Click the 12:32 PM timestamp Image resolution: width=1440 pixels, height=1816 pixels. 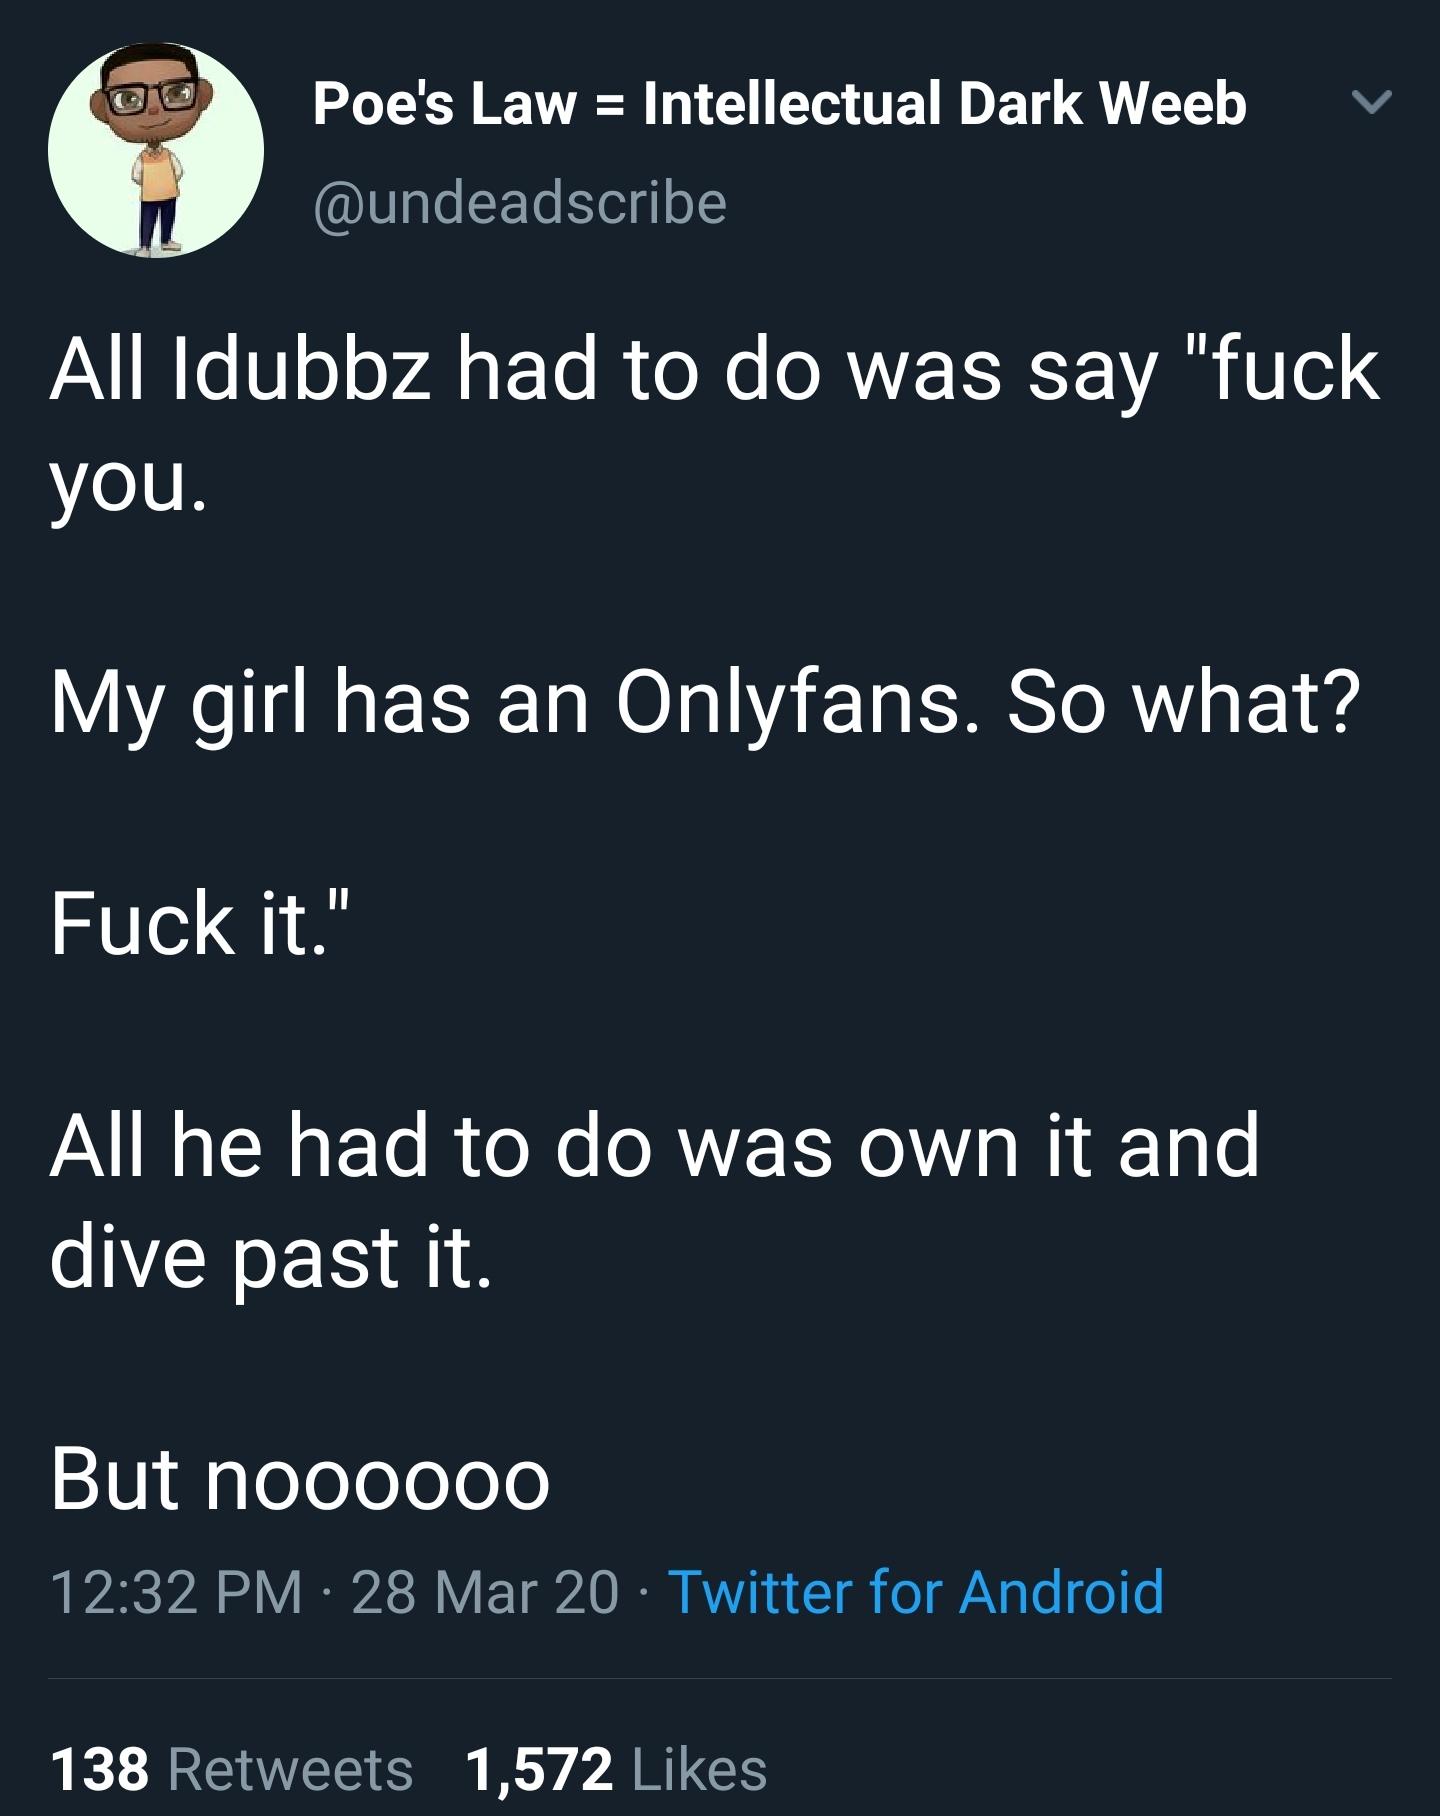[176, 1591]
